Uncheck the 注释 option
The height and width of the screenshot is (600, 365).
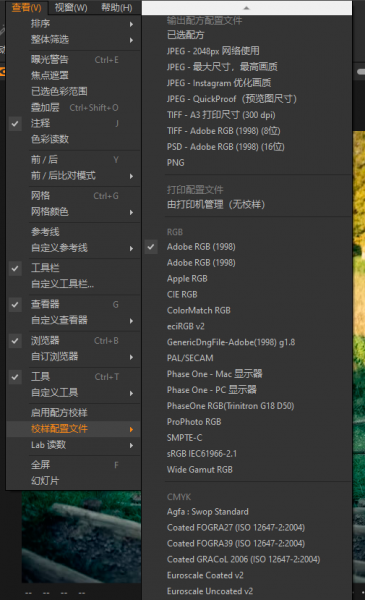click(74, 123)
